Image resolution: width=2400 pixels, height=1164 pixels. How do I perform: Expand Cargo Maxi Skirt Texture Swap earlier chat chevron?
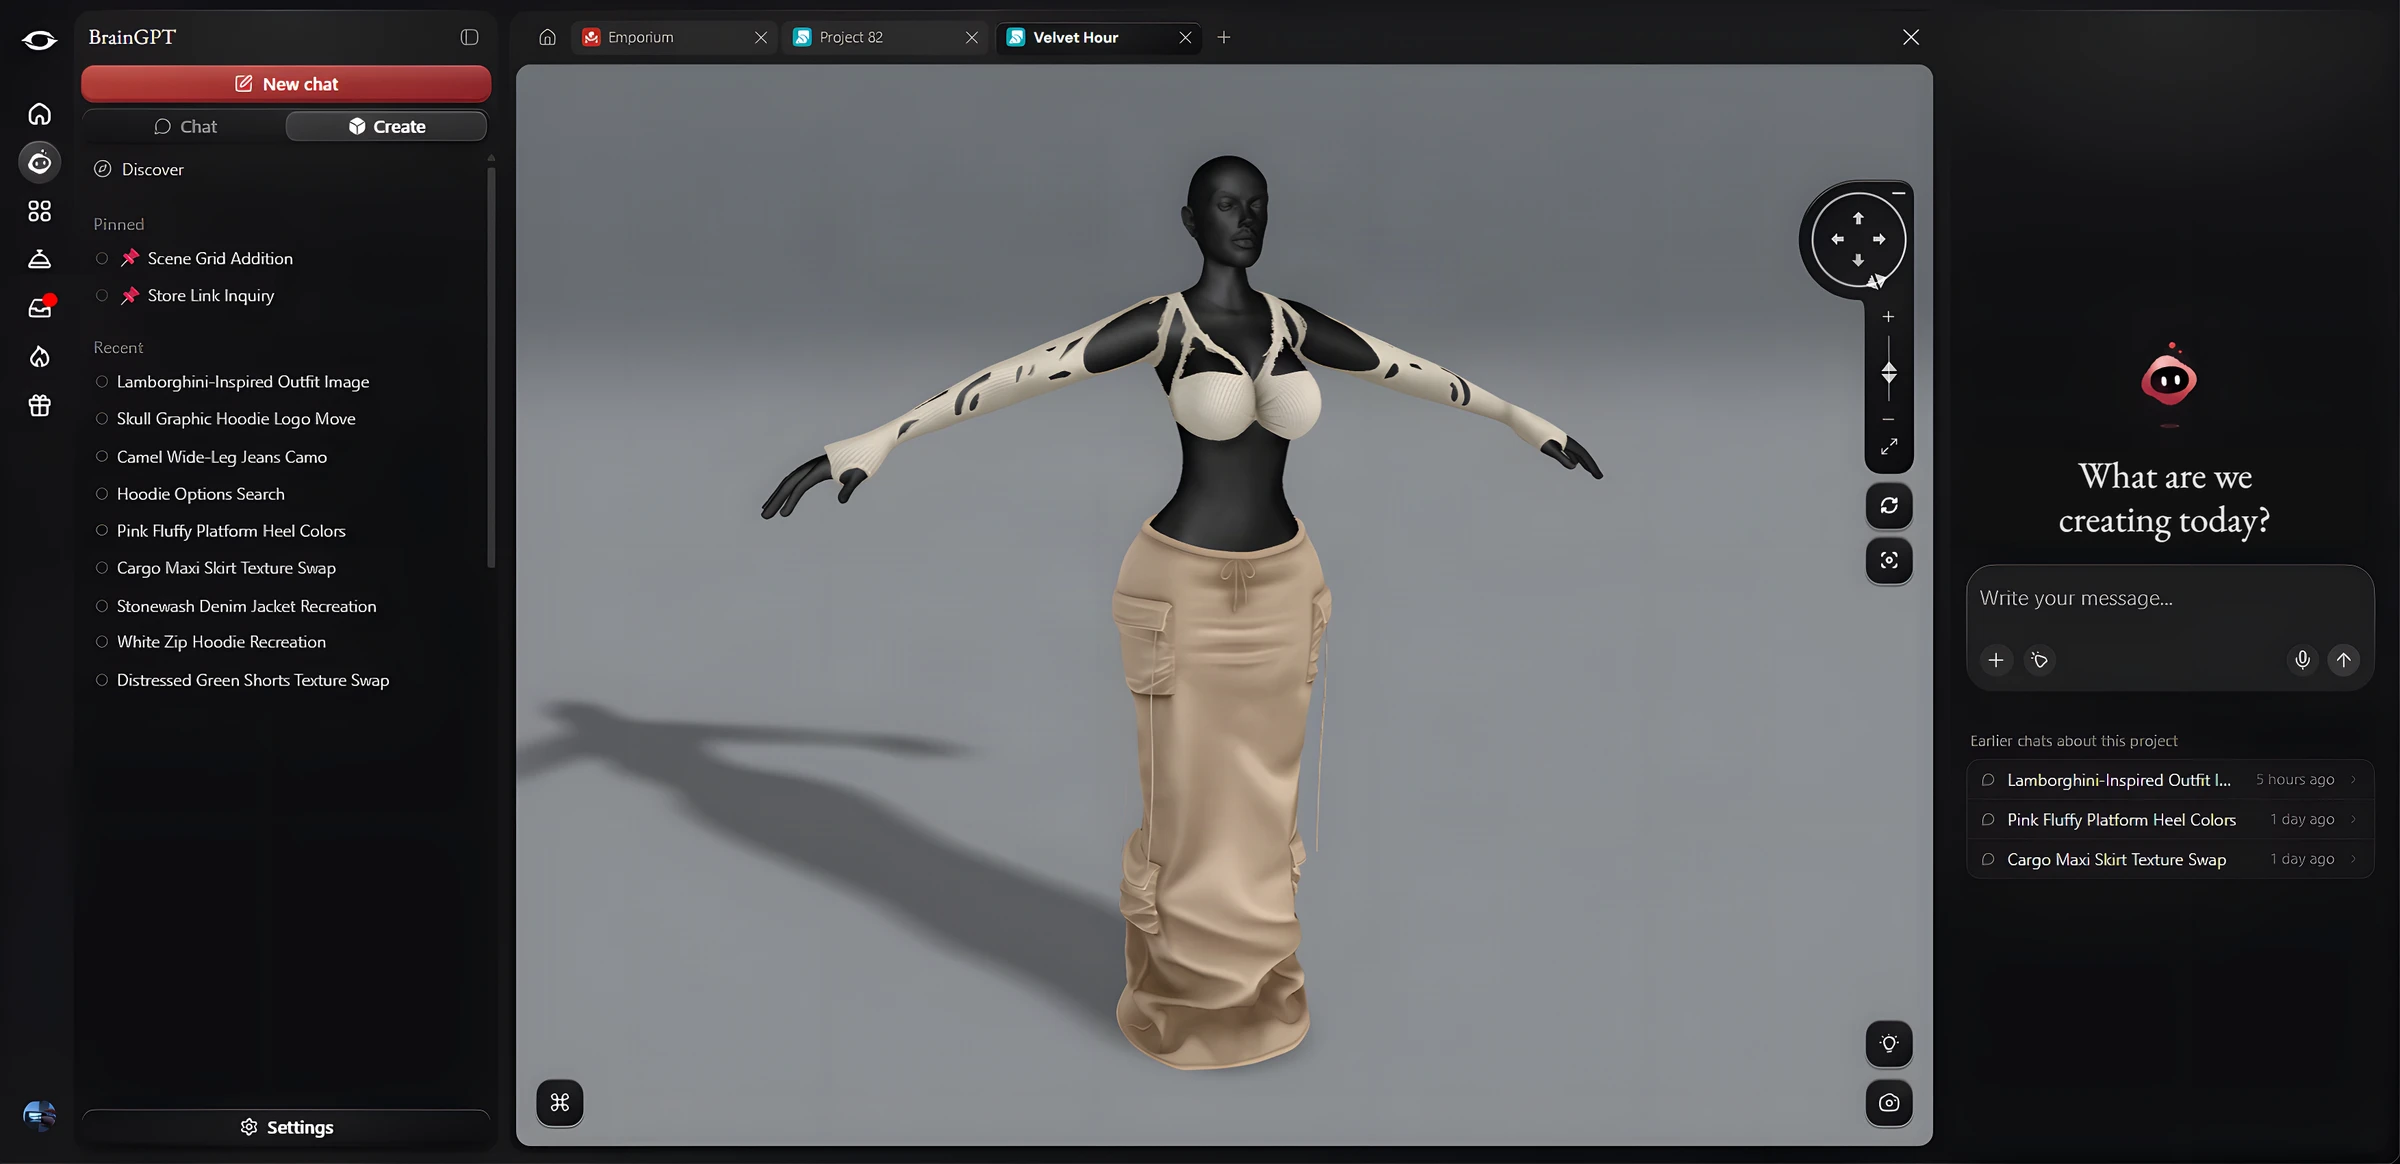coord(2353,859)
